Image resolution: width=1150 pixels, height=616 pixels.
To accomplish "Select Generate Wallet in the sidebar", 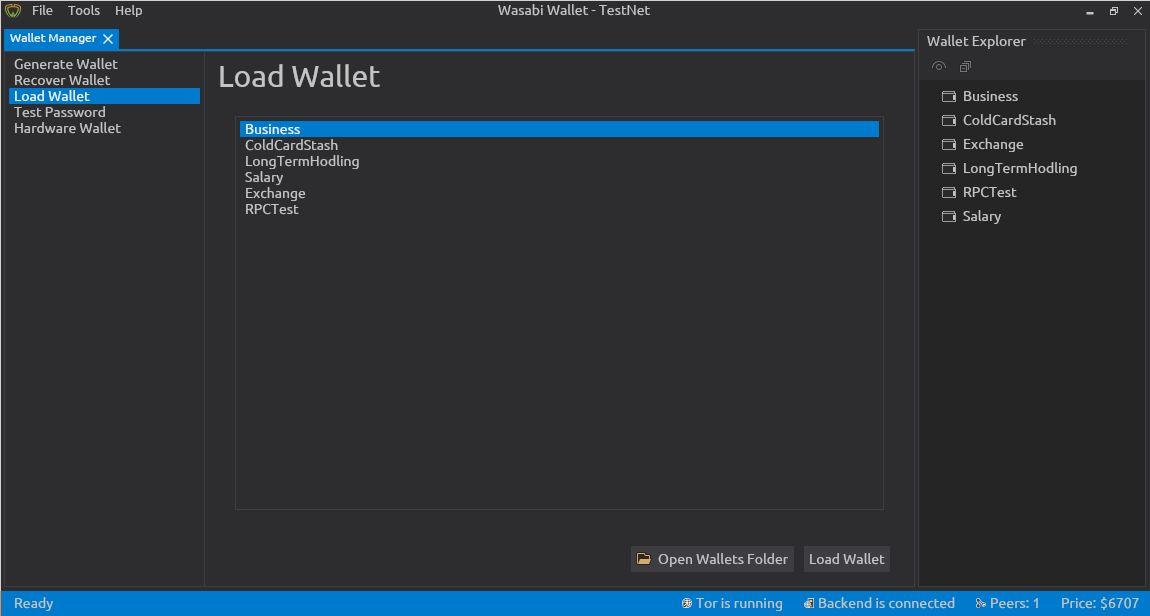I will [x=104, y=65].
